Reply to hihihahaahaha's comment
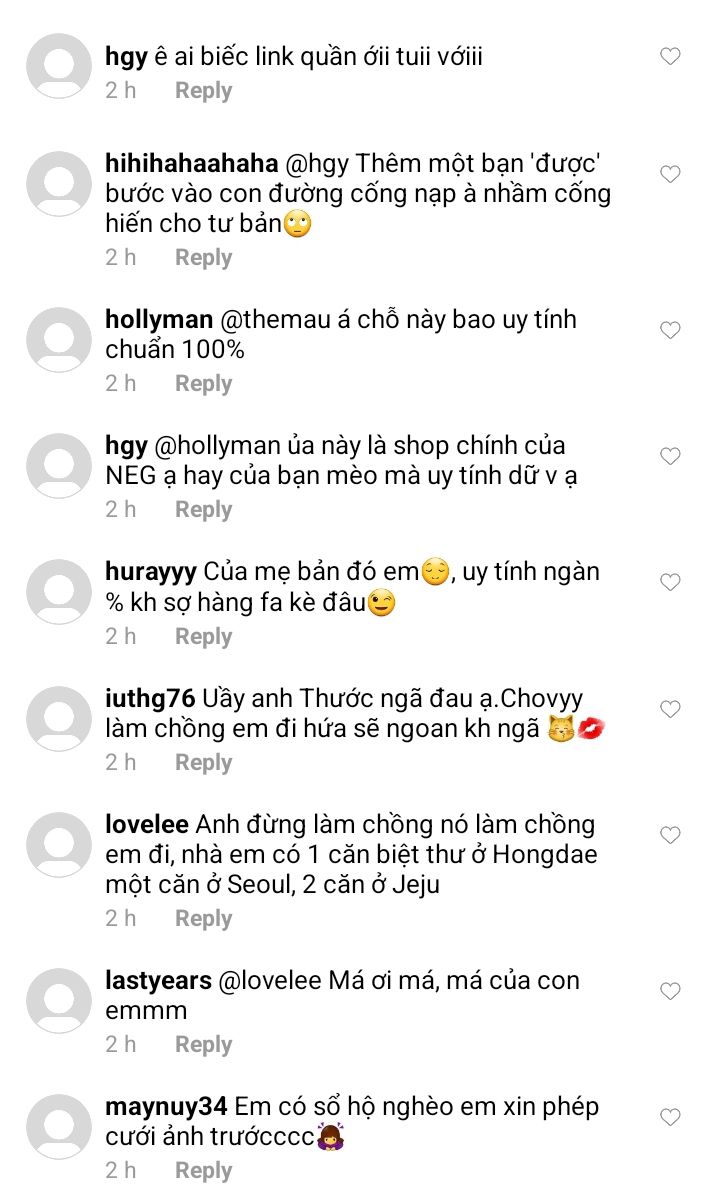The width and height of the screenshot is (720, 1187). [x=203, y=257]
